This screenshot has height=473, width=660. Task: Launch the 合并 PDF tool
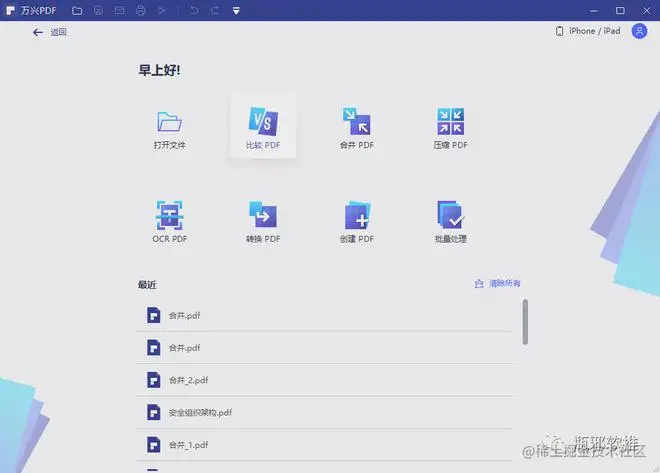pyautogui.click(x=357, y=128)
